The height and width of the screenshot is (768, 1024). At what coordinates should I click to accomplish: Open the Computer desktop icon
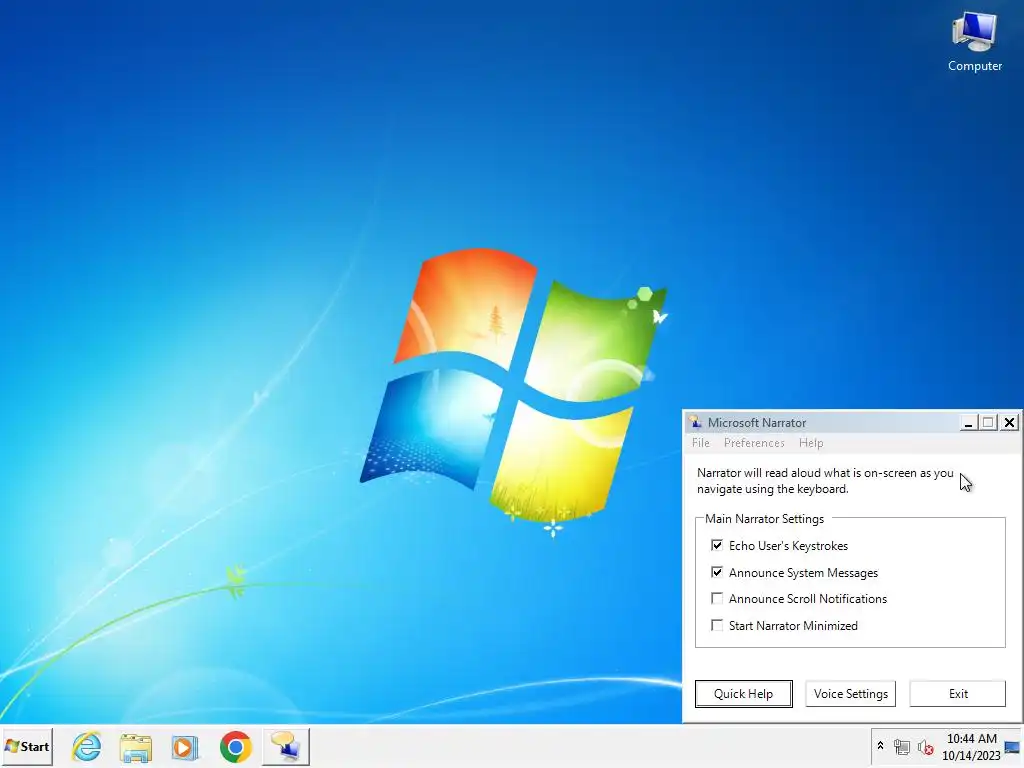pyautogui.click(x=974, y=42)
